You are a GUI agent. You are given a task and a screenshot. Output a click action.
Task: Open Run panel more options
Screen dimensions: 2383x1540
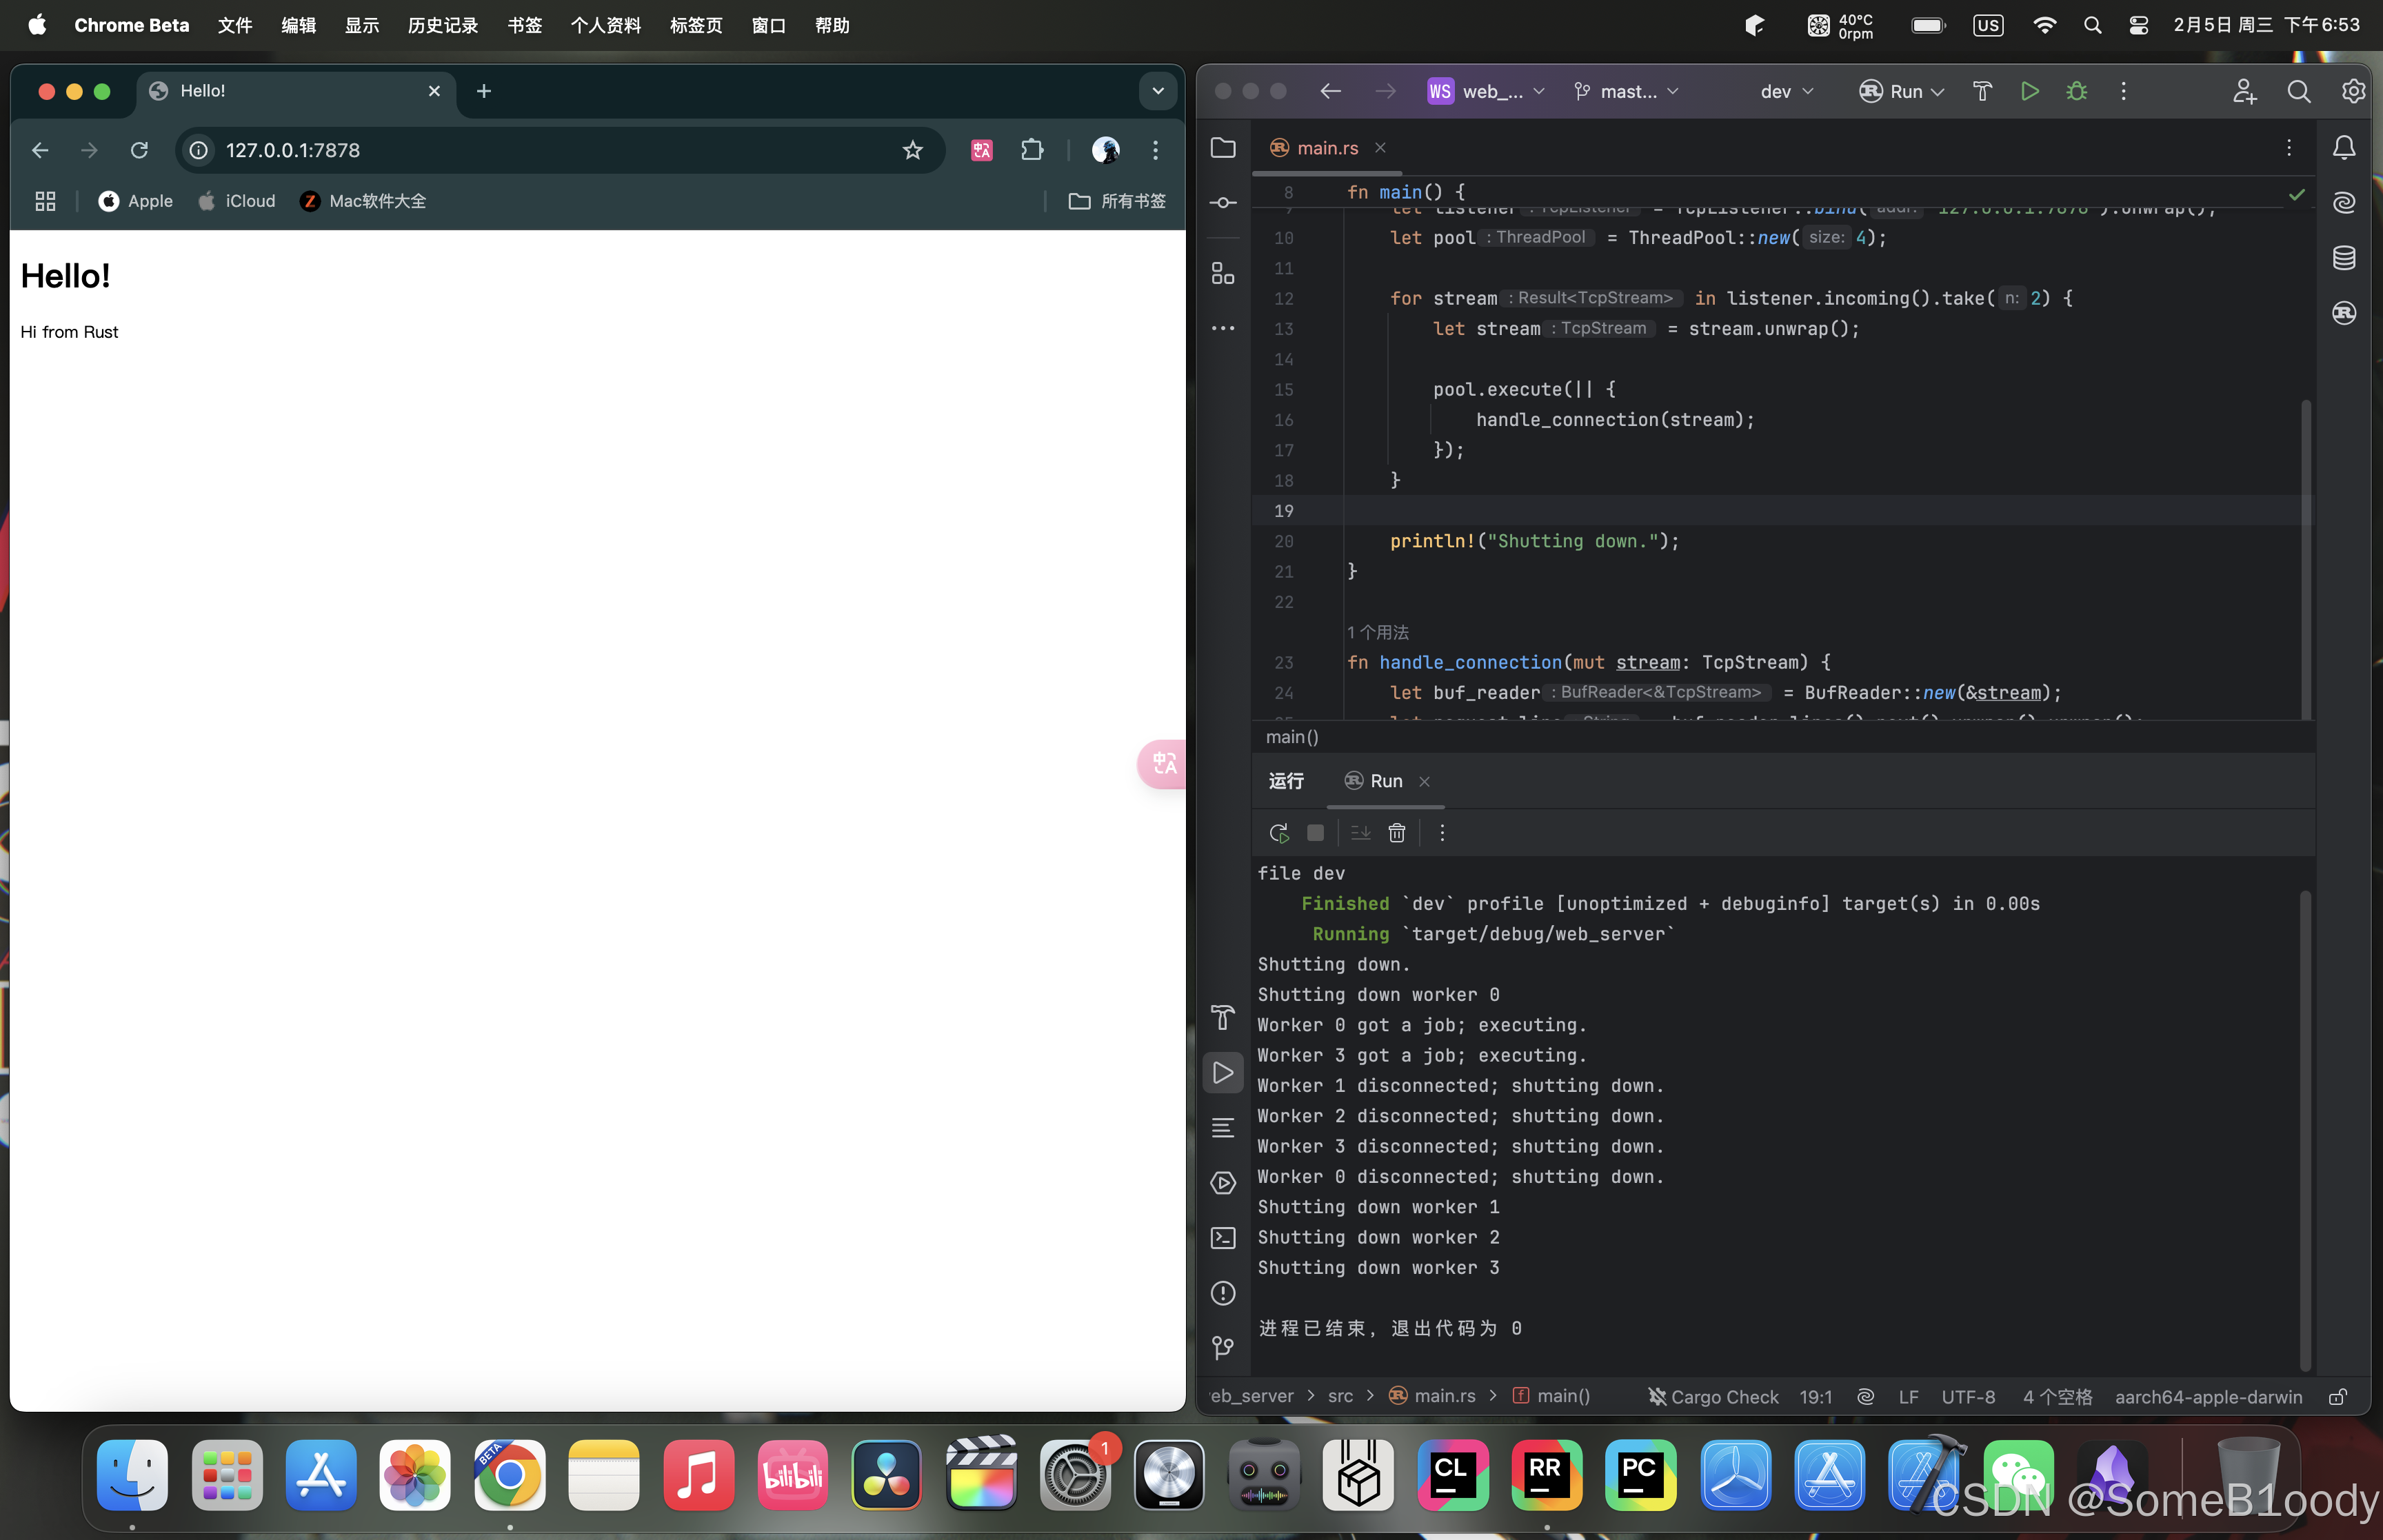click(x=1441, y=833)
